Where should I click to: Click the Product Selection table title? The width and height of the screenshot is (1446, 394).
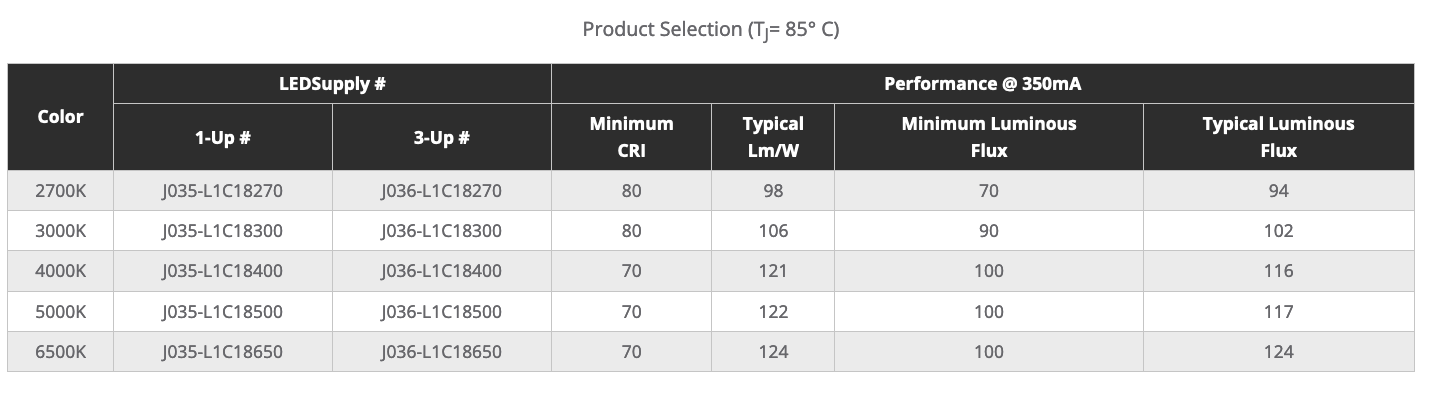click(x=711, y=29)
